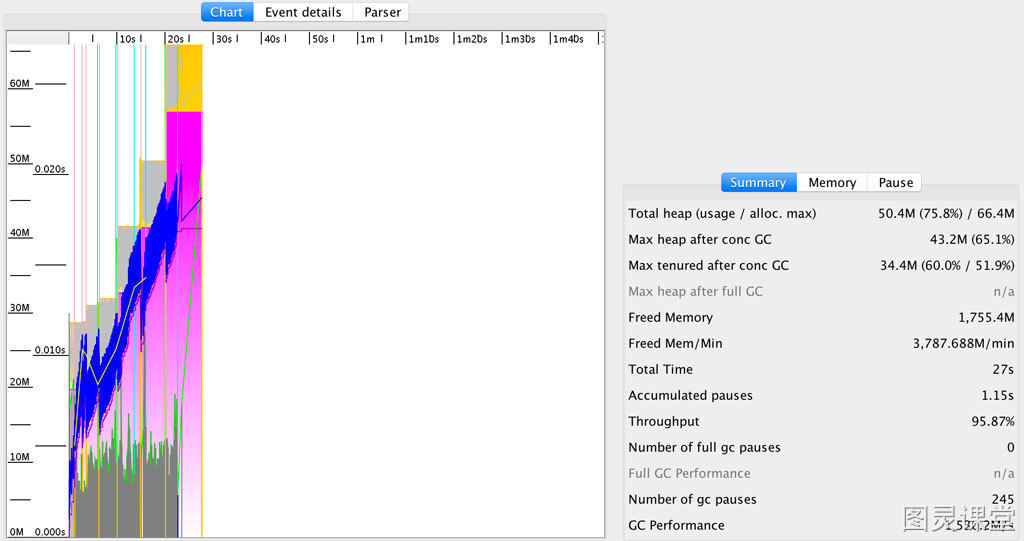
Task: Click the GC Performance label
Action: (677, 526)
